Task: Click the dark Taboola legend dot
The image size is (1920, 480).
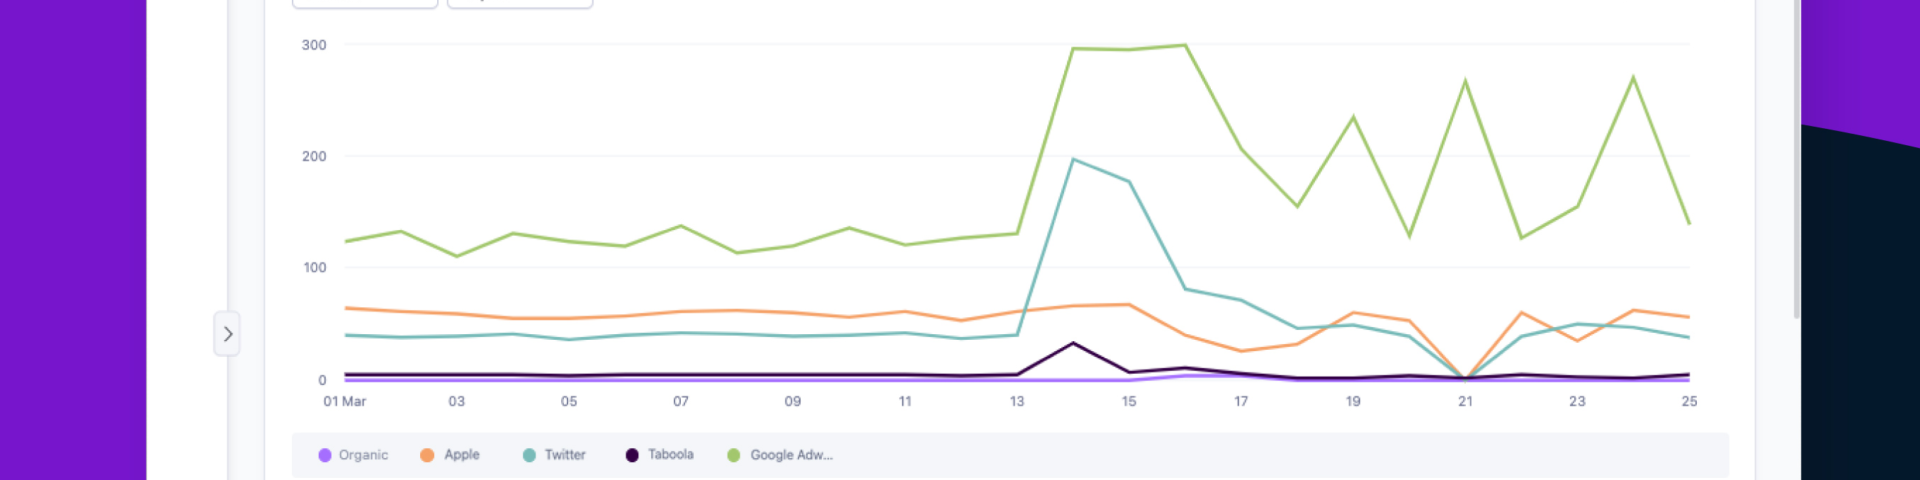Action: point(632,455)
